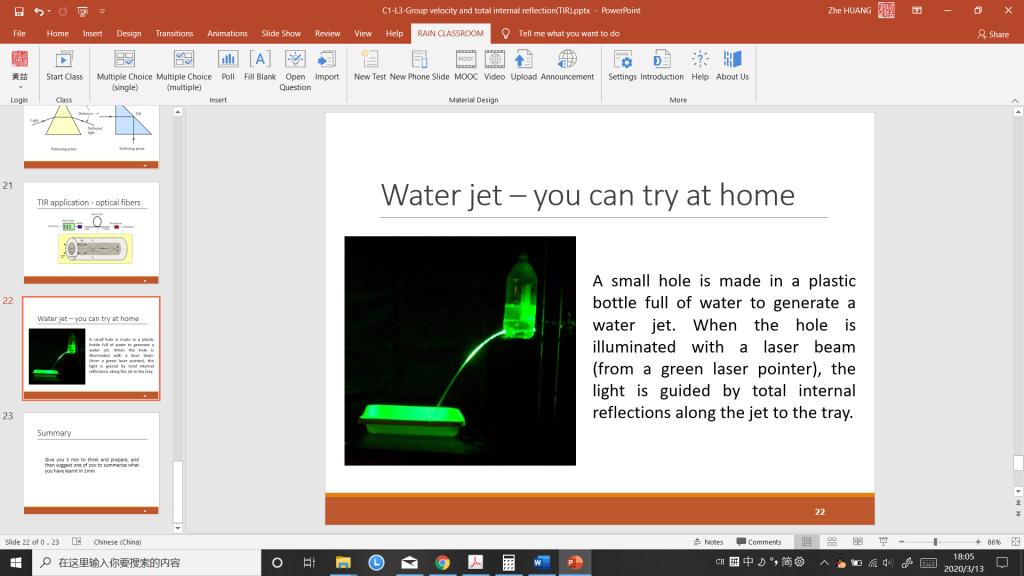This screenshot has width=1024, height=576.
Task: Click the zoom slider handle
Action: [935, 542]
